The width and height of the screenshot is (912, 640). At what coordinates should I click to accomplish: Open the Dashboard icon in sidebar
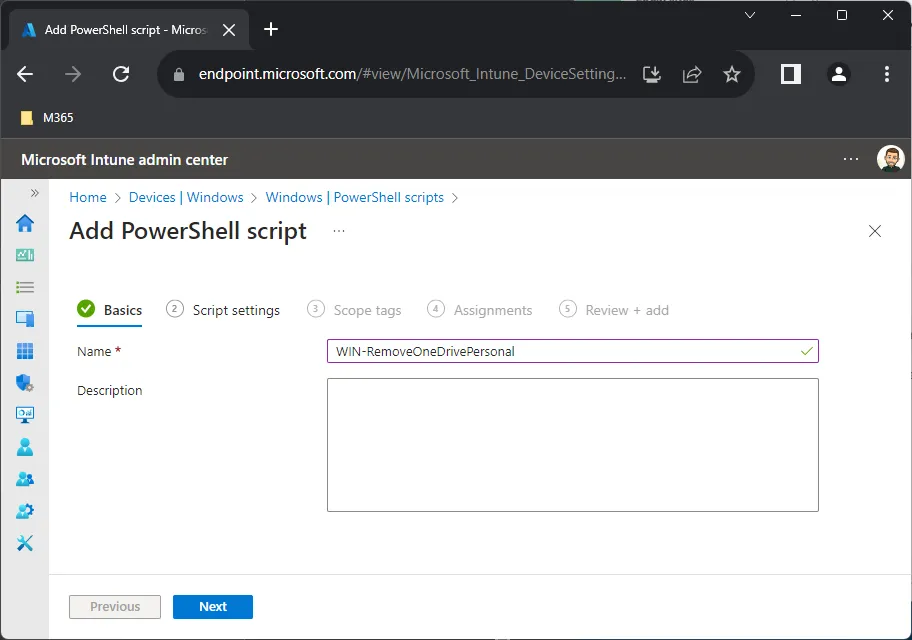click(25, 255)
